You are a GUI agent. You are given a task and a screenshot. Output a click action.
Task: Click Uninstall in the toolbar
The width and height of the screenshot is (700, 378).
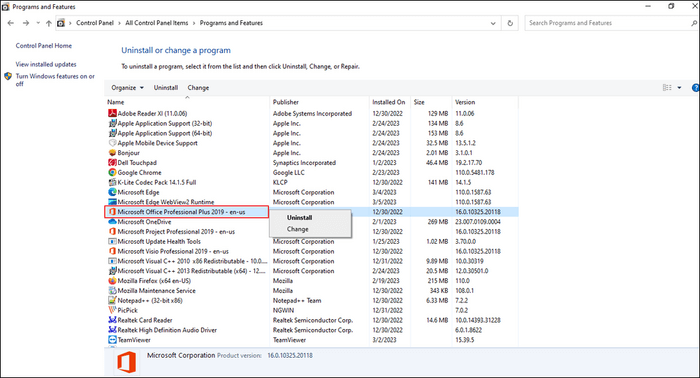pos(166,88)
